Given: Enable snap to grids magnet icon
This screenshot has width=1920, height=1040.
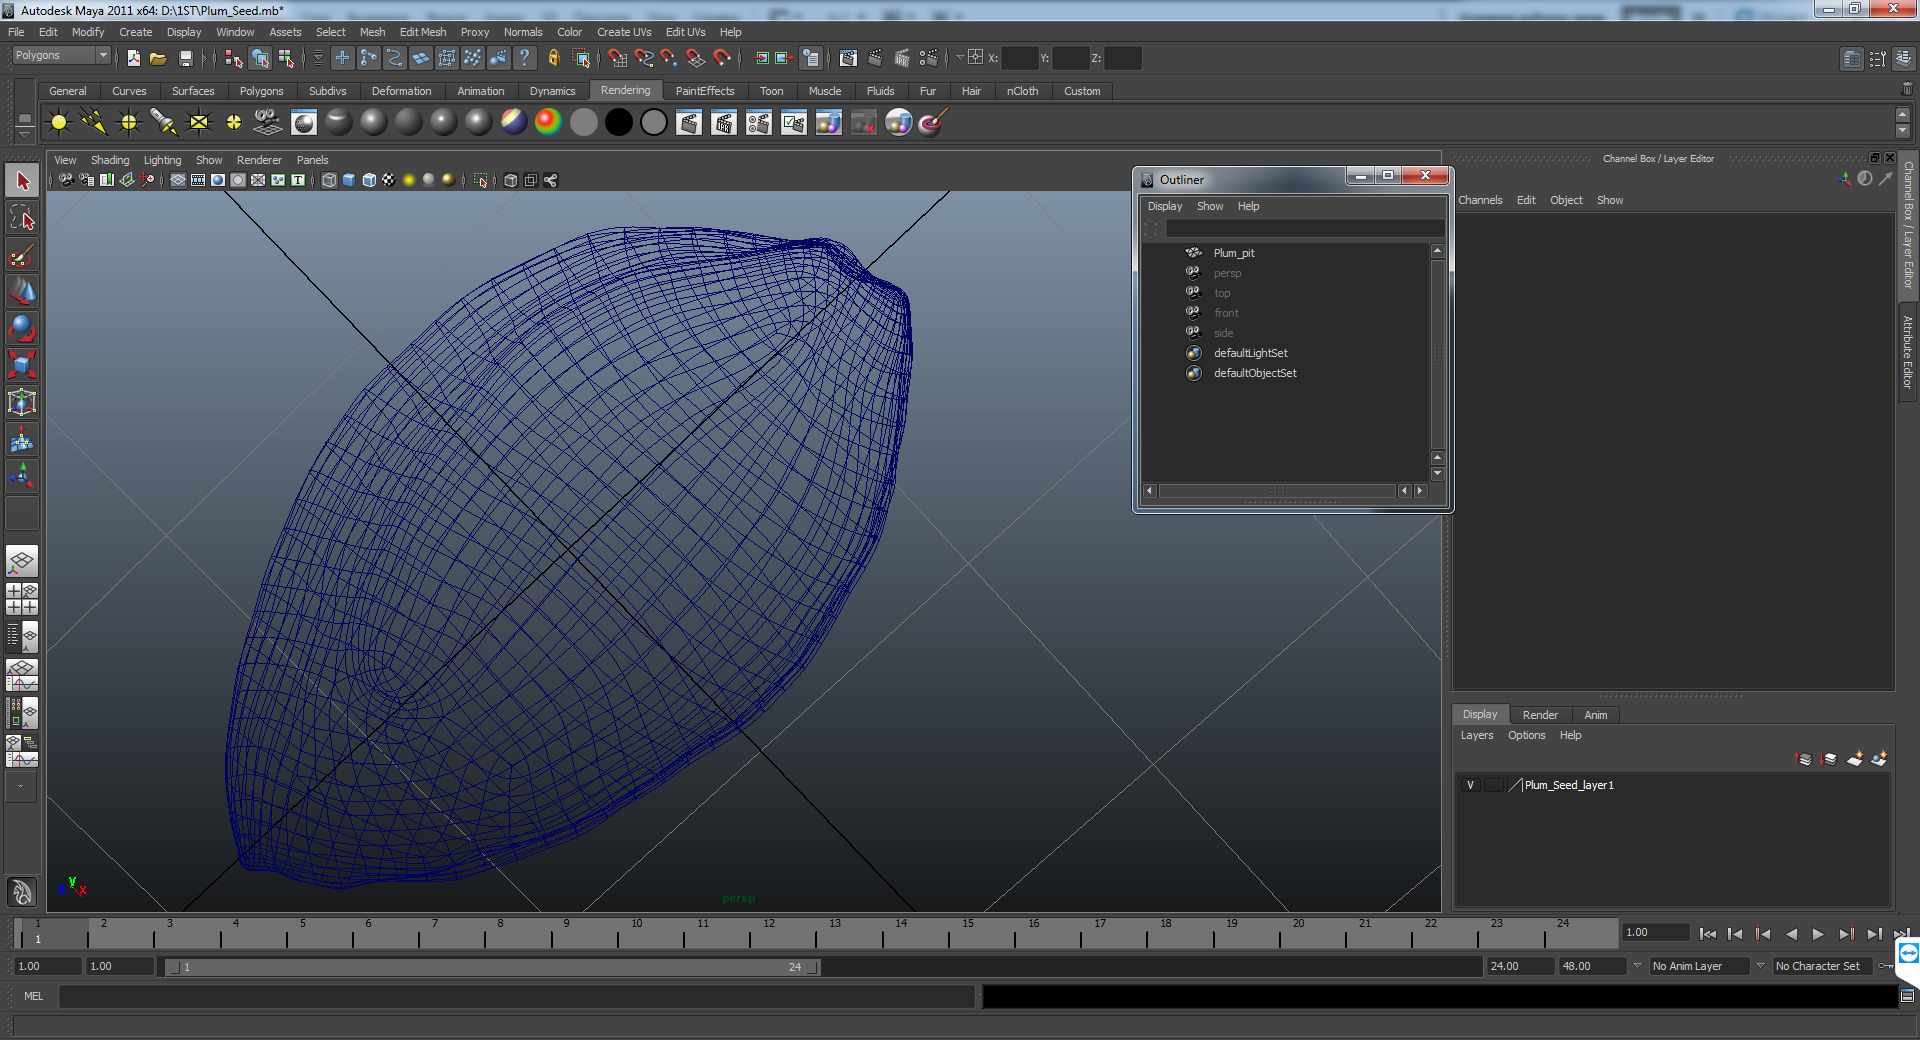Looking at the screenshot, I should point(617,59).
